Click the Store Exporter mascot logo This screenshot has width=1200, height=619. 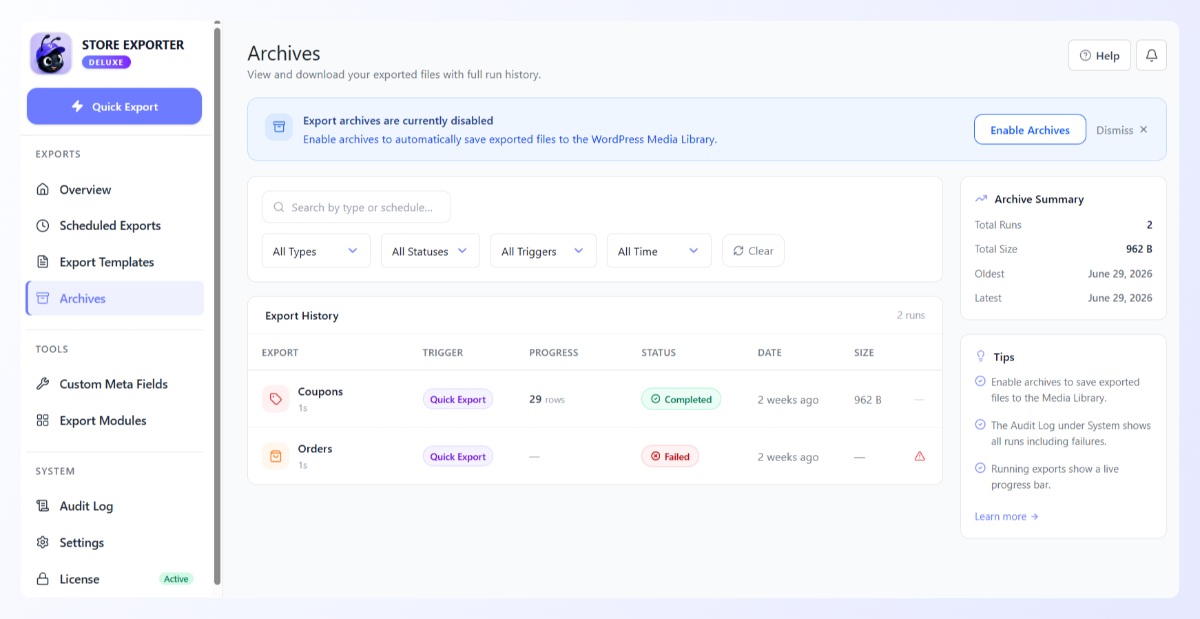click(50, 54)
